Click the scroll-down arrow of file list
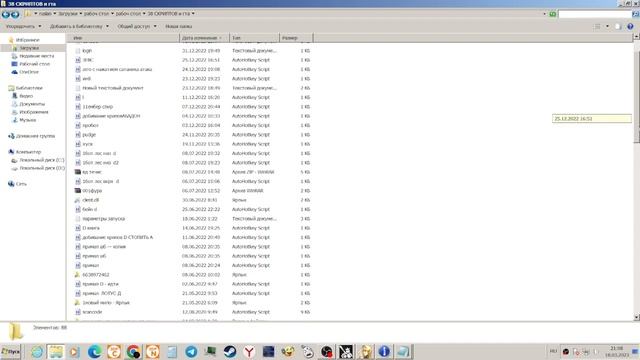 (636, 317)
